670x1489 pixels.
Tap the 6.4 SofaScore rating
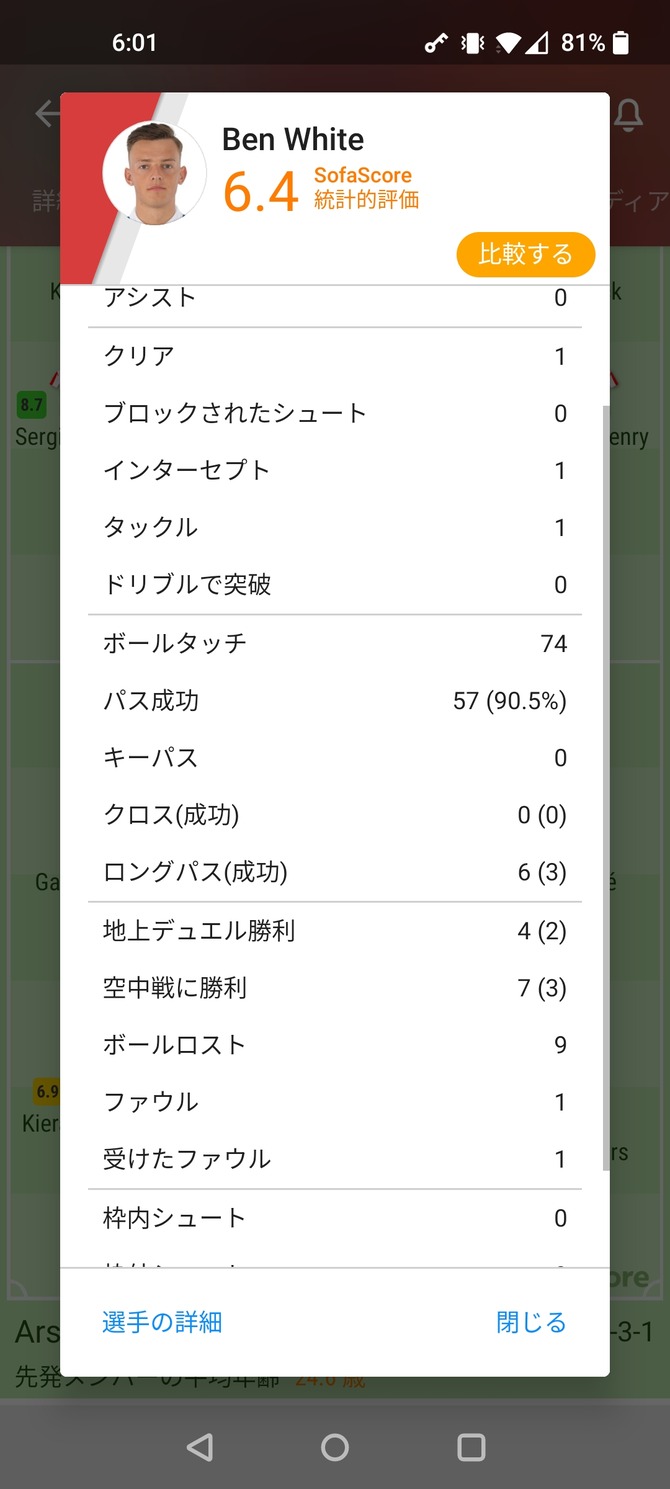260,192
